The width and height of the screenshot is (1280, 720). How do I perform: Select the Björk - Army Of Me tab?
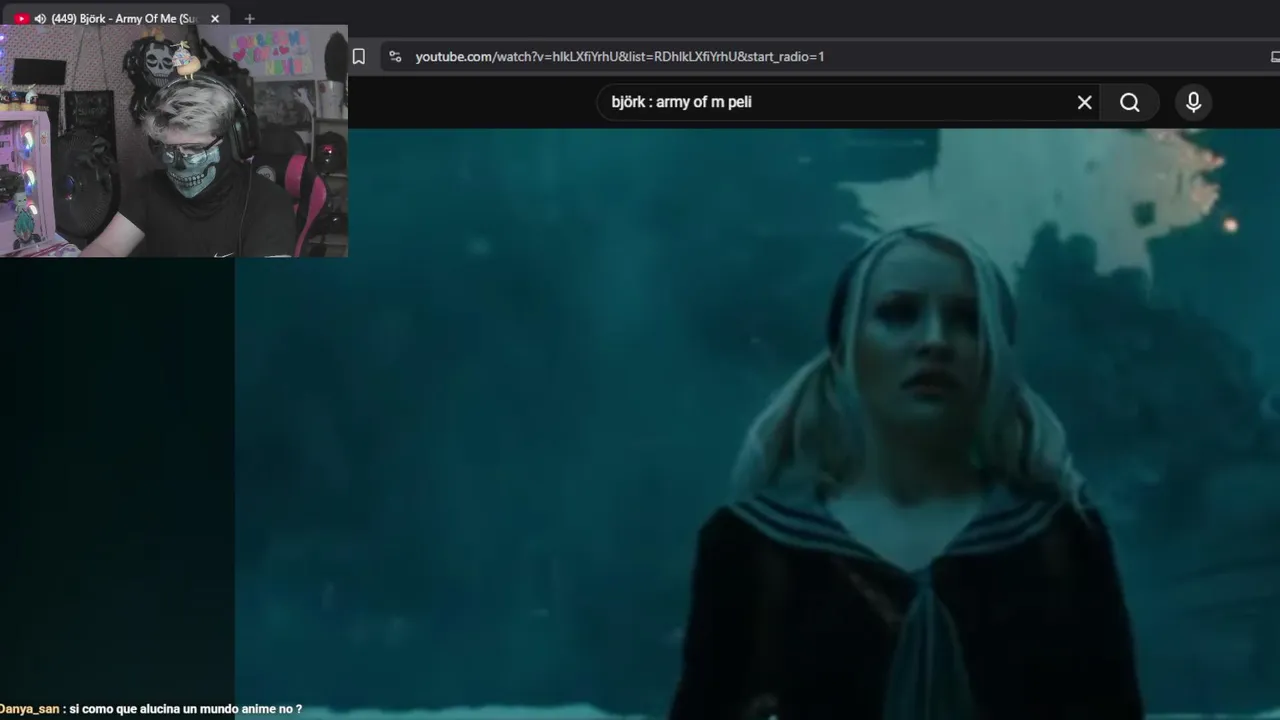[x=116, y=19]
